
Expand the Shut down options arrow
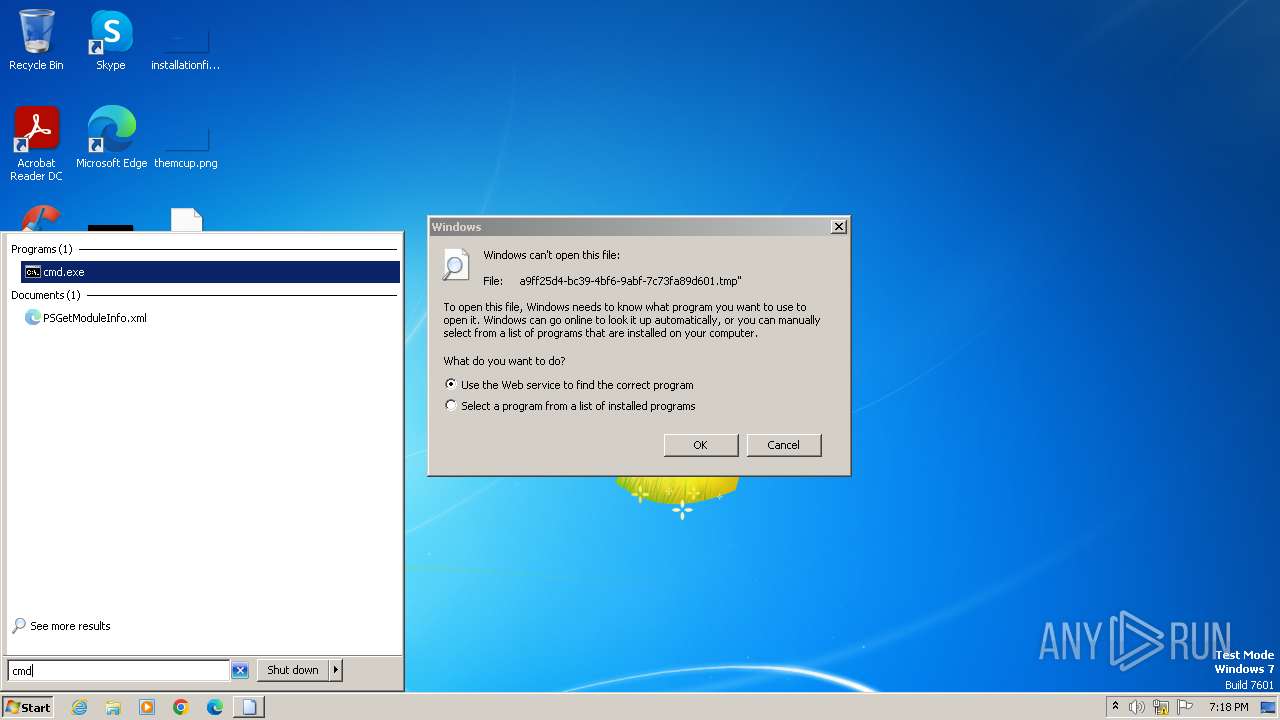pyautogui.click(x=336, y=670)
